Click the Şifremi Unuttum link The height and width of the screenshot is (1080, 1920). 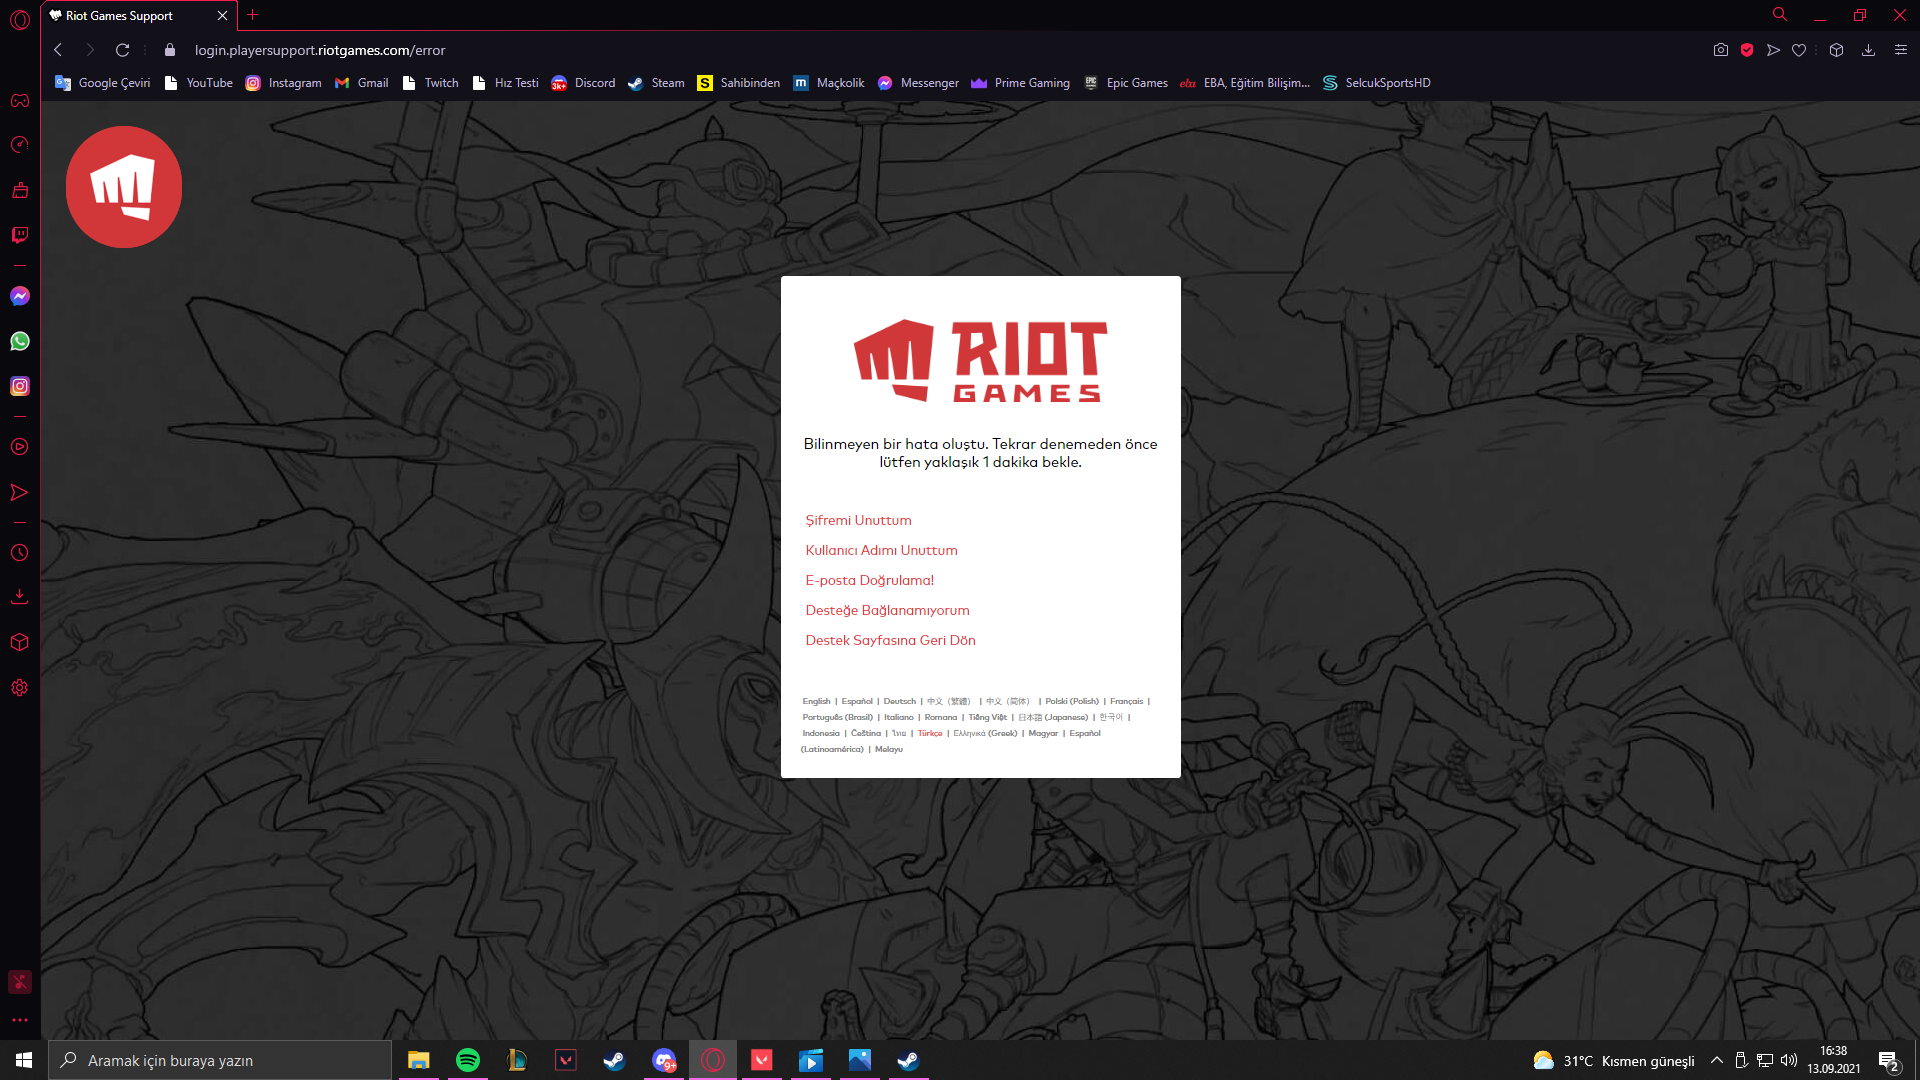pos(858,520)
